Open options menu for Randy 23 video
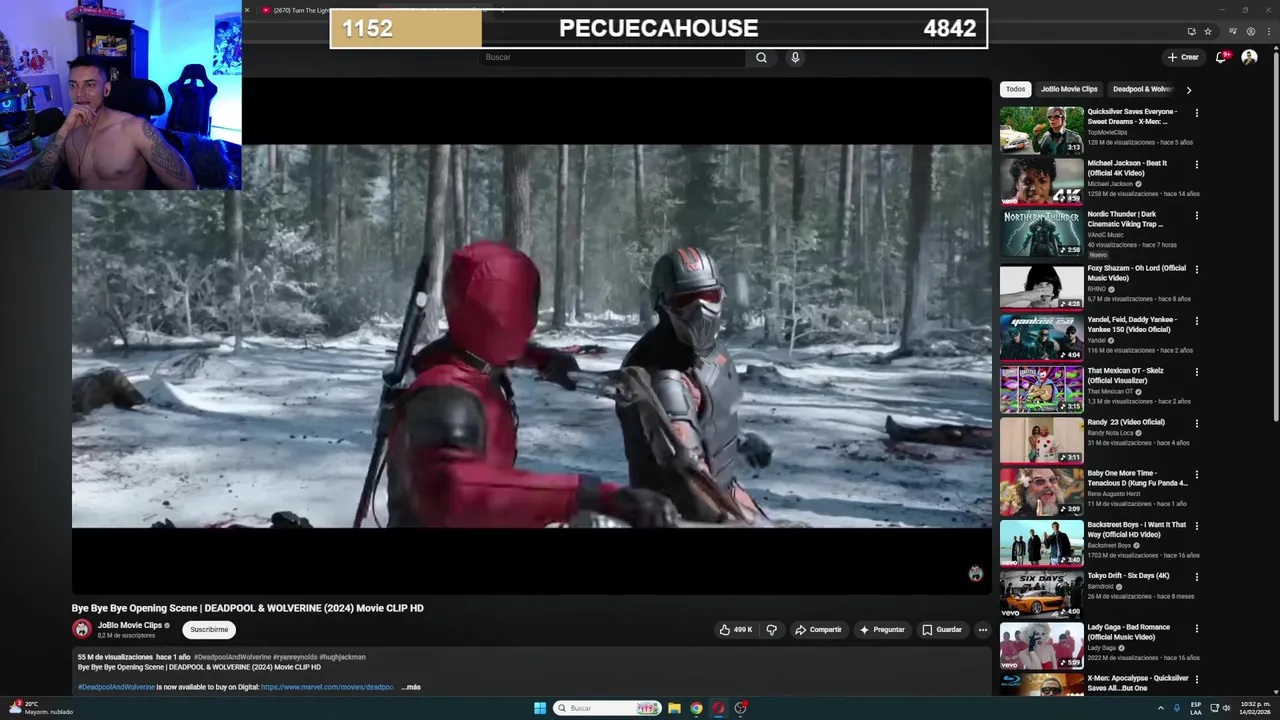Image resolution: width=1280 pixels, height=720 pixels. [x=1196, y=423]
